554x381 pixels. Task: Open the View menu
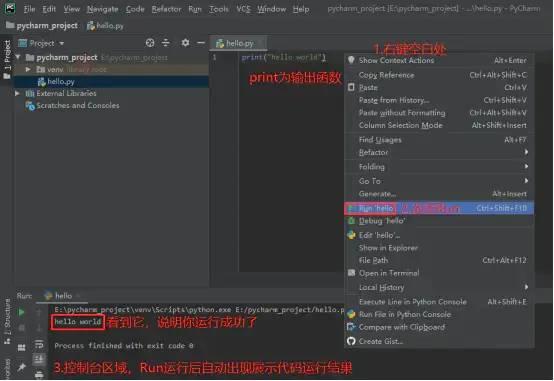(x=72, y=9)
